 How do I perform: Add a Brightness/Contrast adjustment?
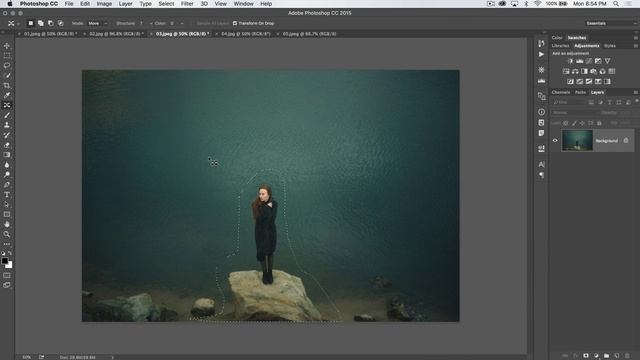(570, 61)
